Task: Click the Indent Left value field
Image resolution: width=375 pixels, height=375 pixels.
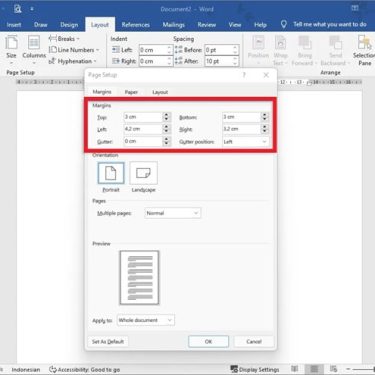Action: point(152,50)
